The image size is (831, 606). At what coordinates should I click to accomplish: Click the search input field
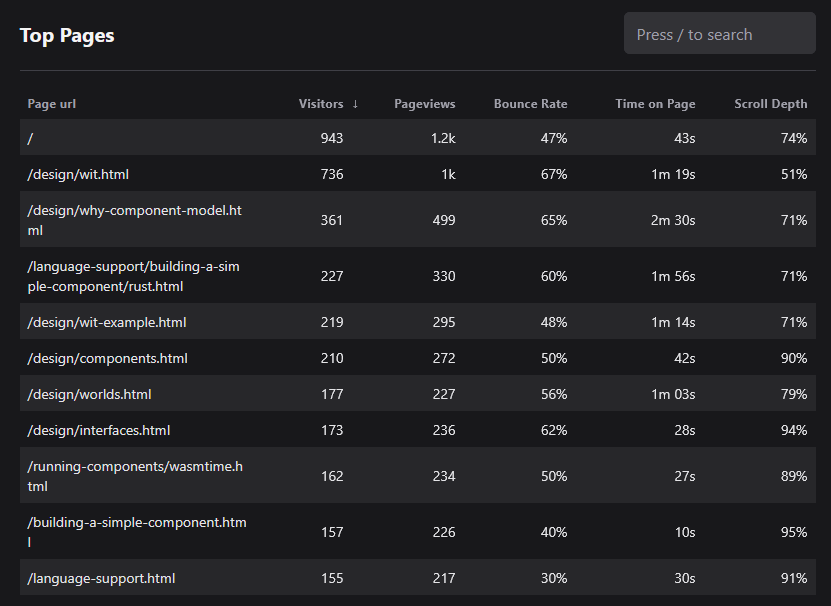click(x=719, y=34)
